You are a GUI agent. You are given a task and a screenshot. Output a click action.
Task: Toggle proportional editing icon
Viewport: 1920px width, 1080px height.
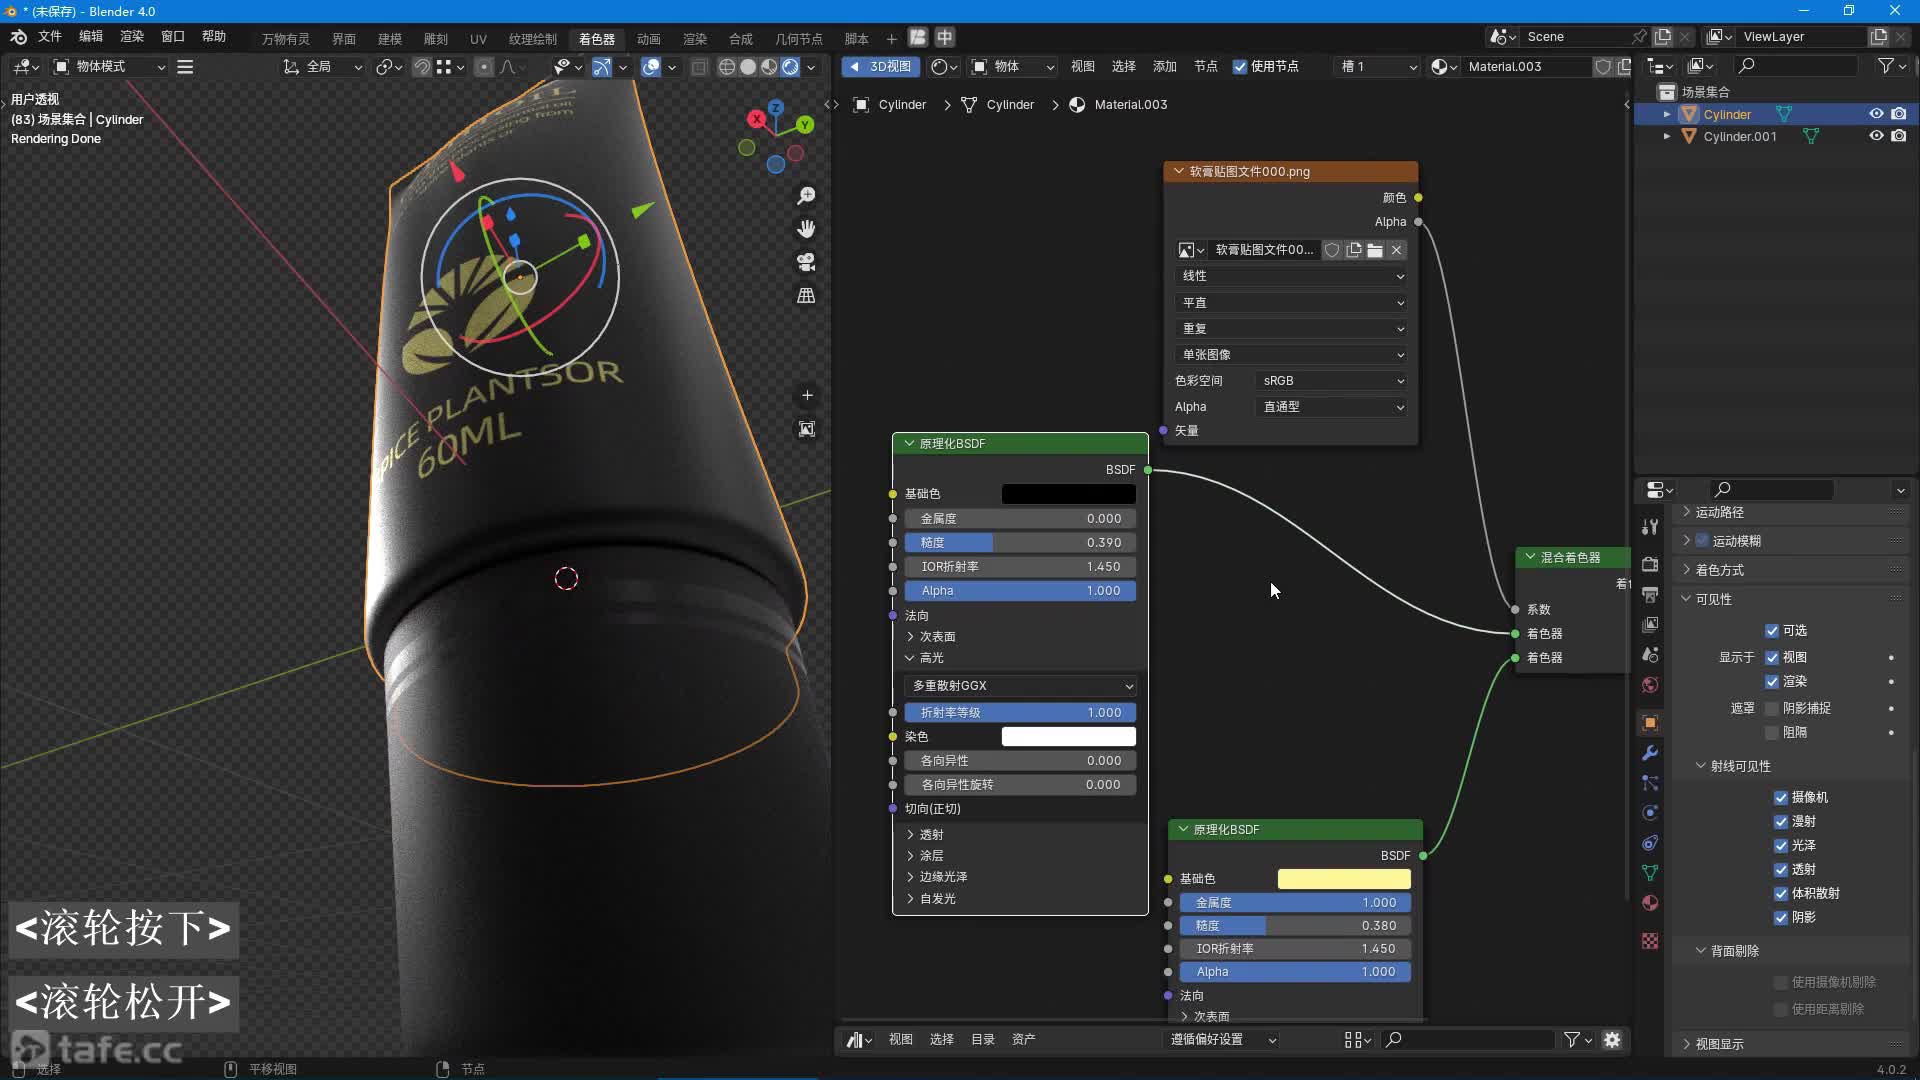[x=484, y=67]
